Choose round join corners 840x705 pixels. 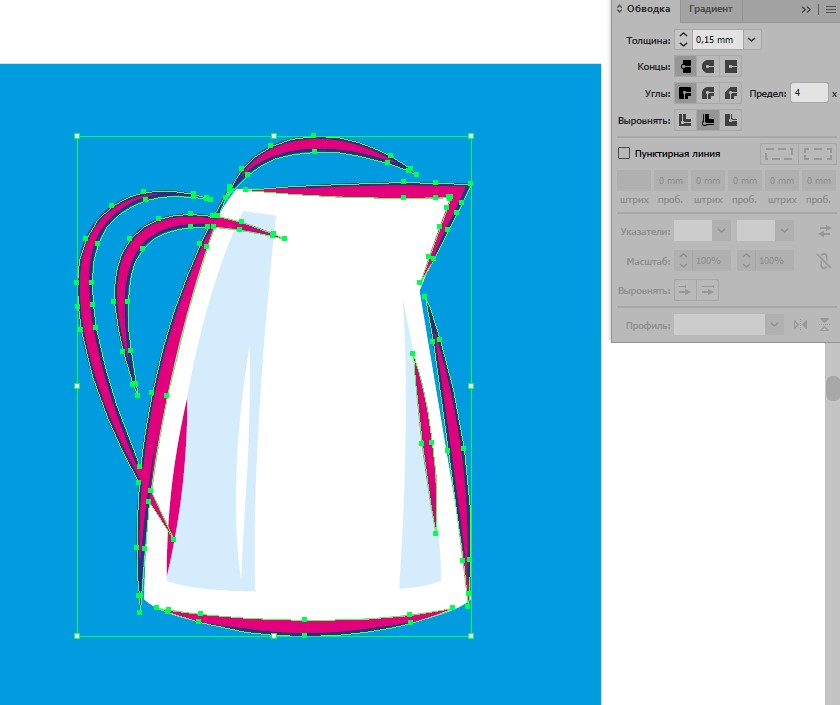(x=708, y=93)
